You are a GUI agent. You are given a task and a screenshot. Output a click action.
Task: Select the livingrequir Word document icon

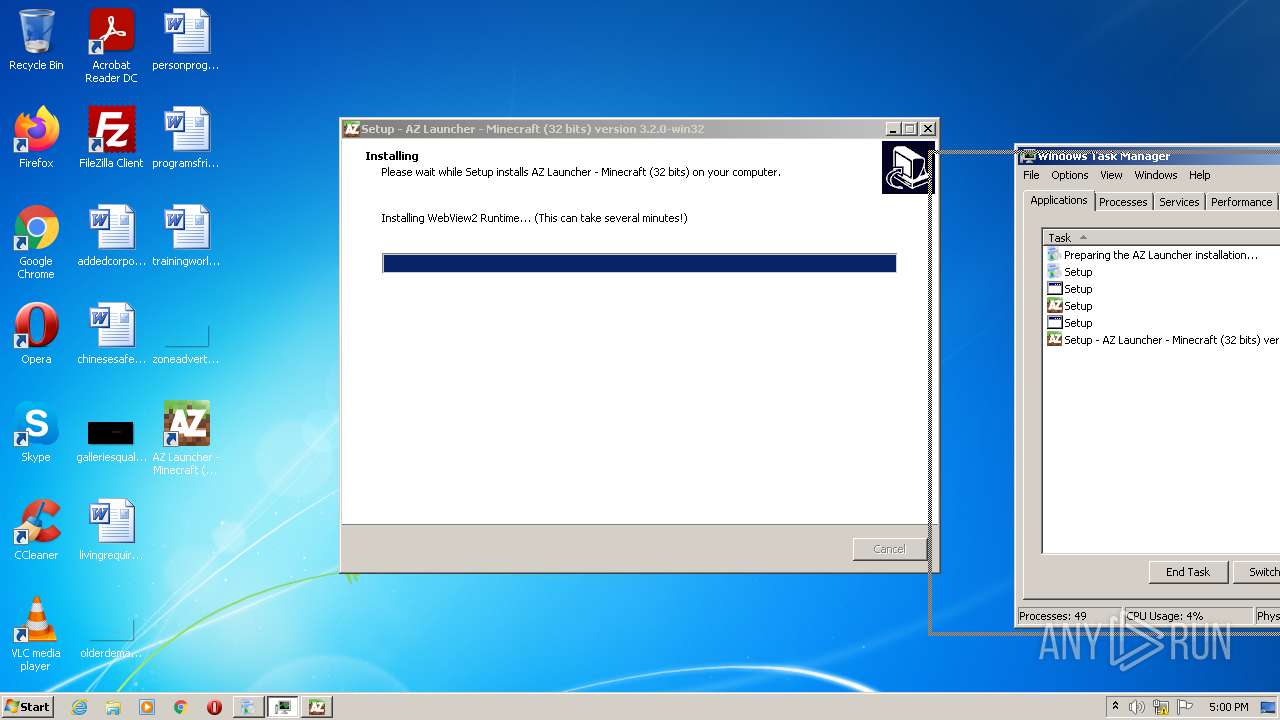111,530
